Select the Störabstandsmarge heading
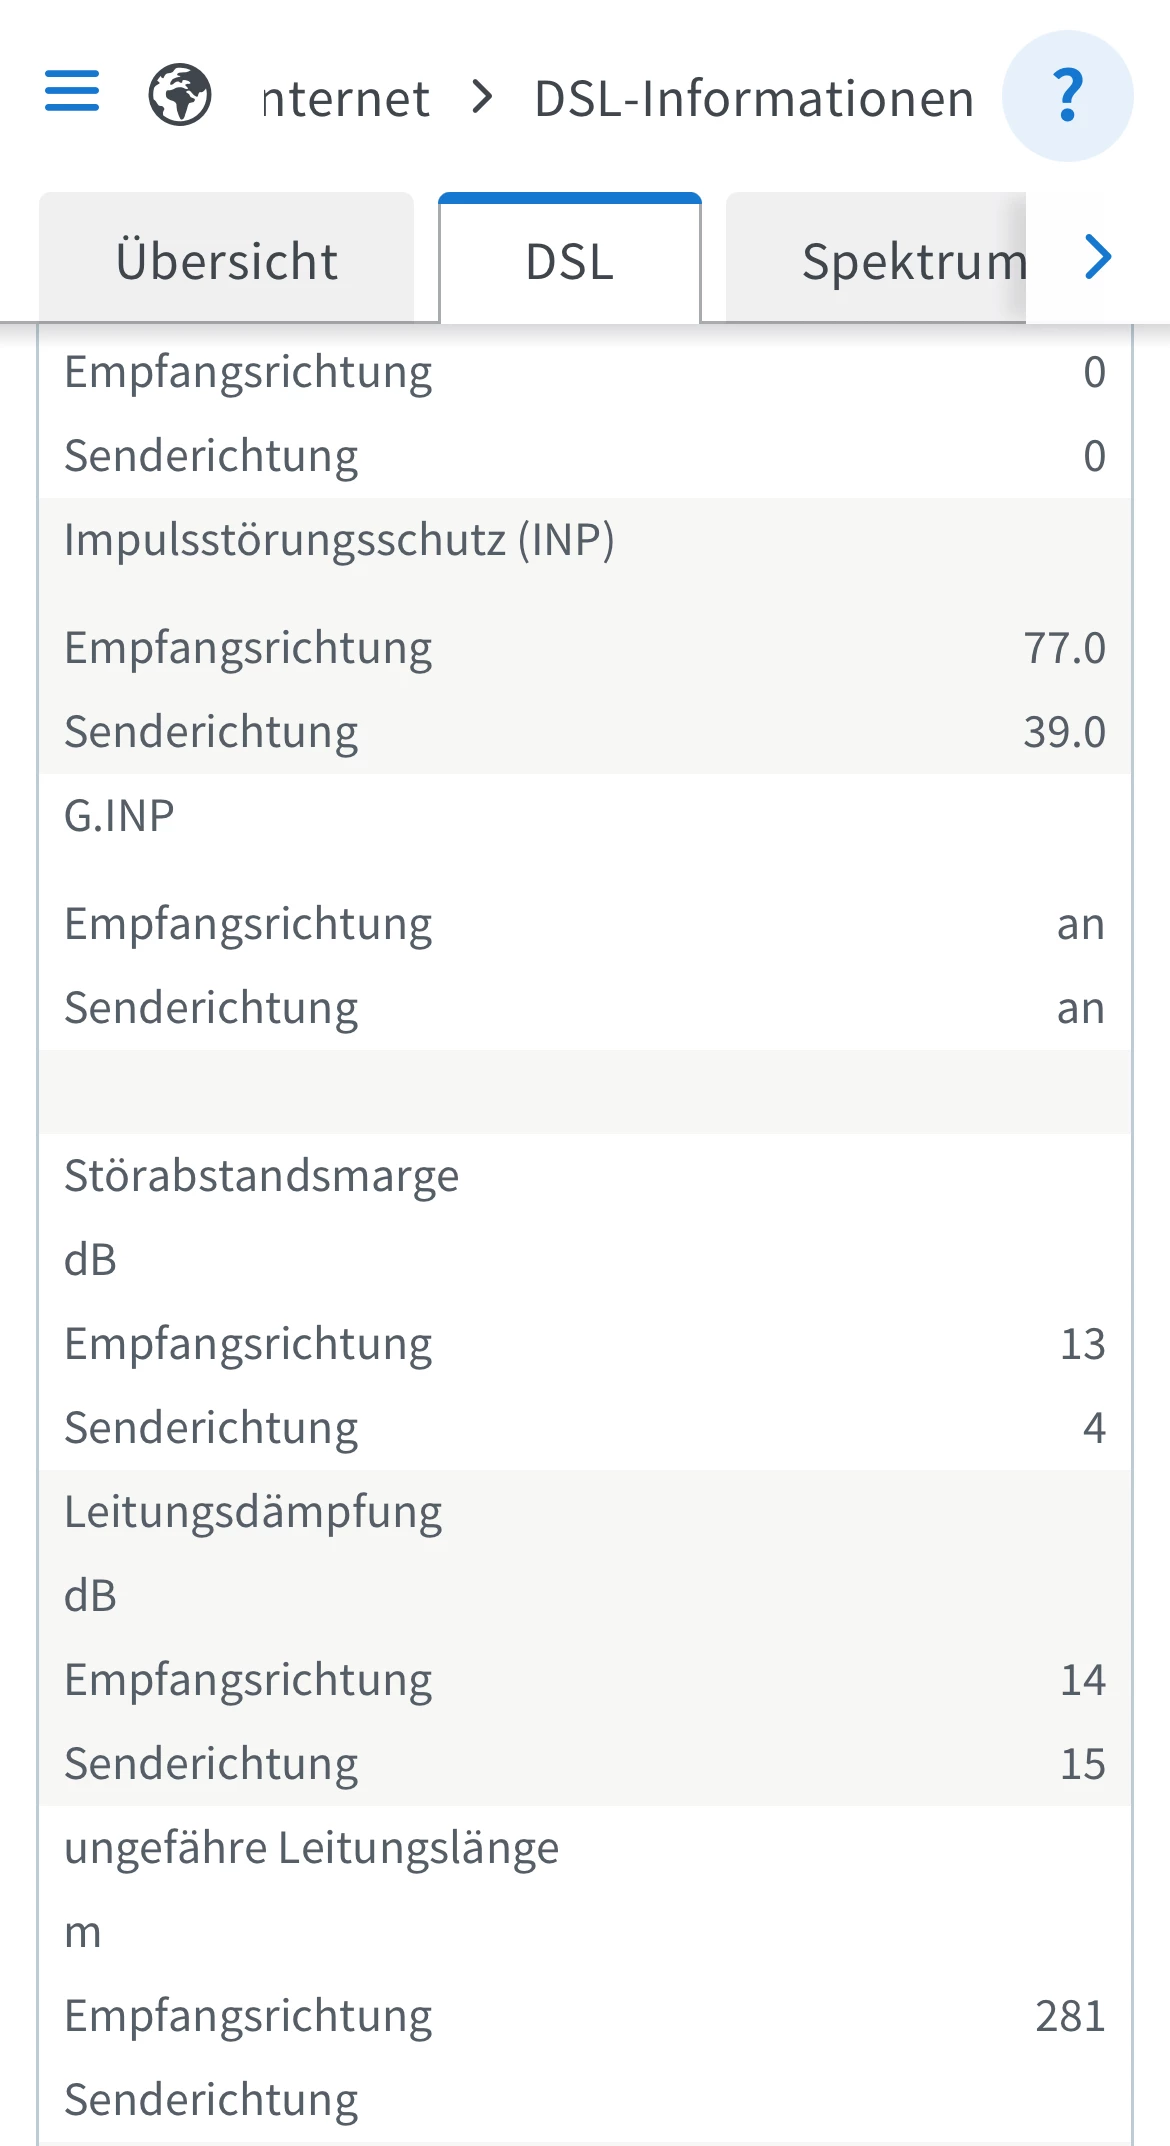This screenshot has height=2146, width=1170. (261, 1176)
